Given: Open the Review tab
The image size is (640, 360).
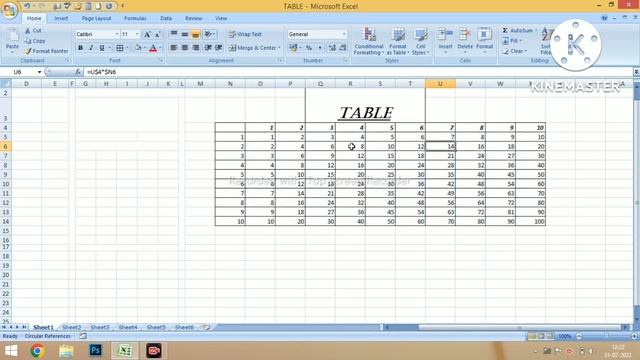Looking at the screenshot, I should click(x=193, y=18).
